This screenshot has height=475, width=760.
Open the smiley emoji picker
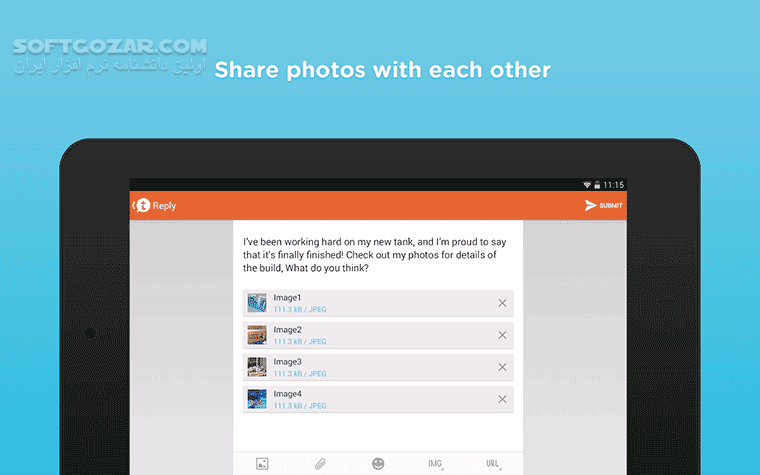tap(378, 464)
